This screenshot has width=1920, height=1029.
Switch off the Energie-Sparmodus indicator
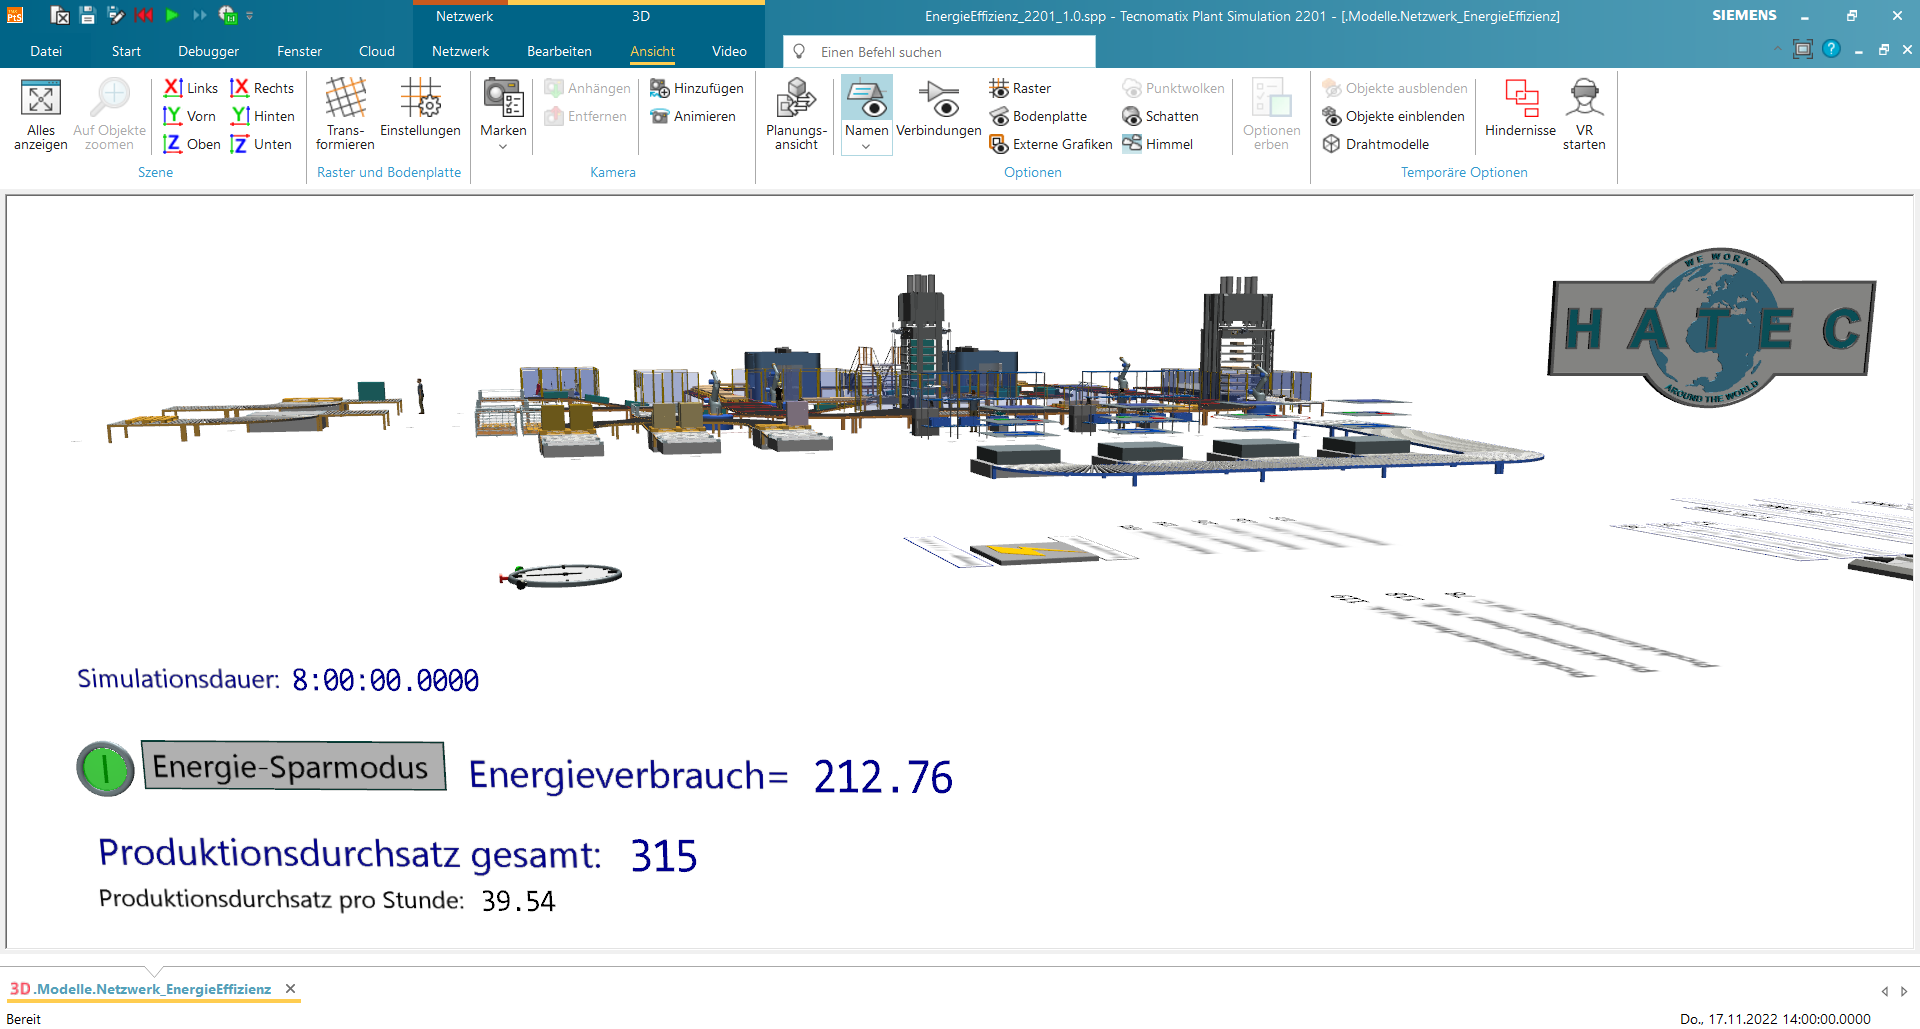click(x=105, y=769)
